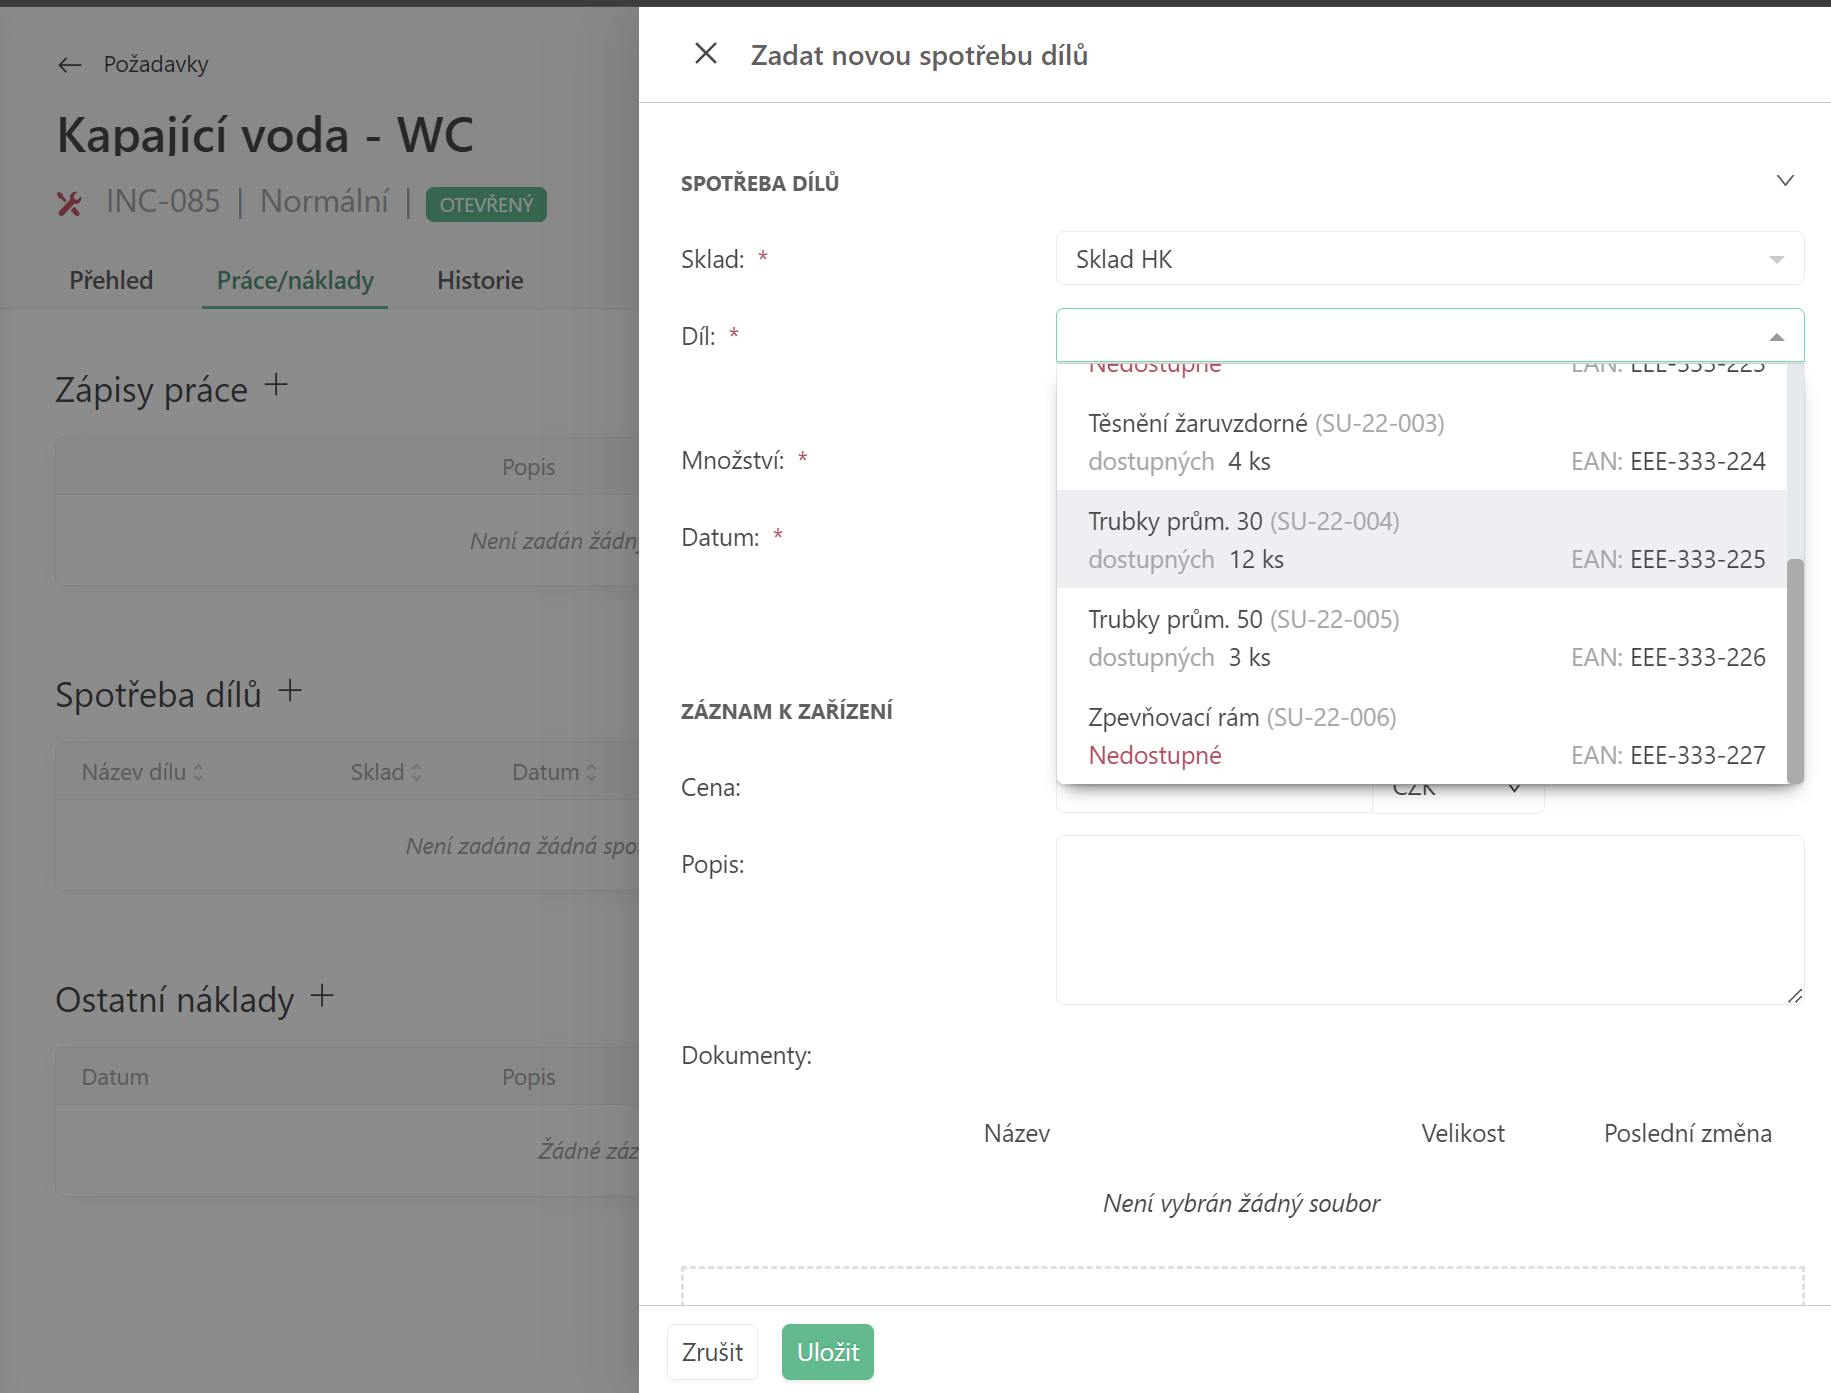The width and height of the screenshot is (1831, 1393).
Task: Click the wrench incident type icon
Action: click(69, 204)
